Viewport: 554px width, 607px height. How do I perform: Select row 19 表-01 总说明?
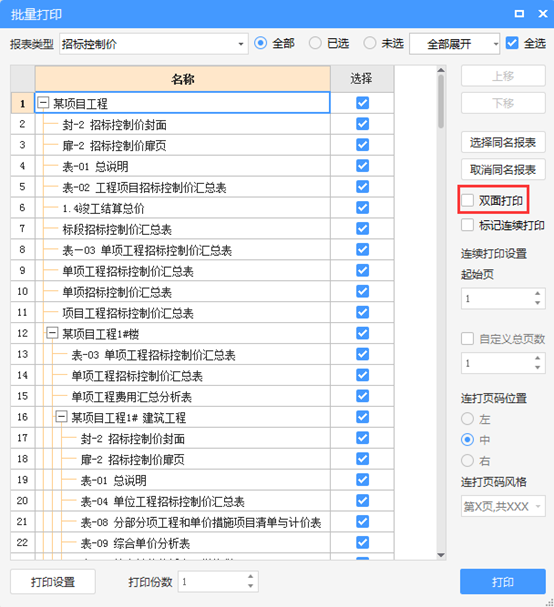pyautogui.click(x=183, y=480)
